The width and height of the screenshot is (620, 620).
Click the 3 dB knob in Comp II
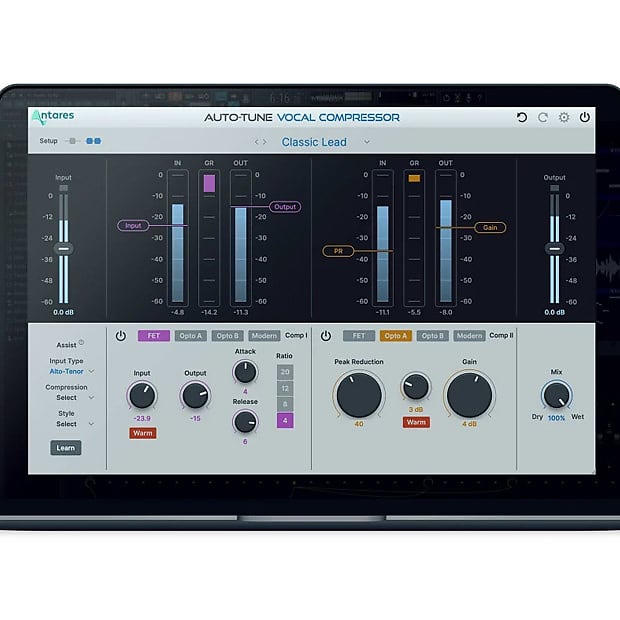click(416, 386)
